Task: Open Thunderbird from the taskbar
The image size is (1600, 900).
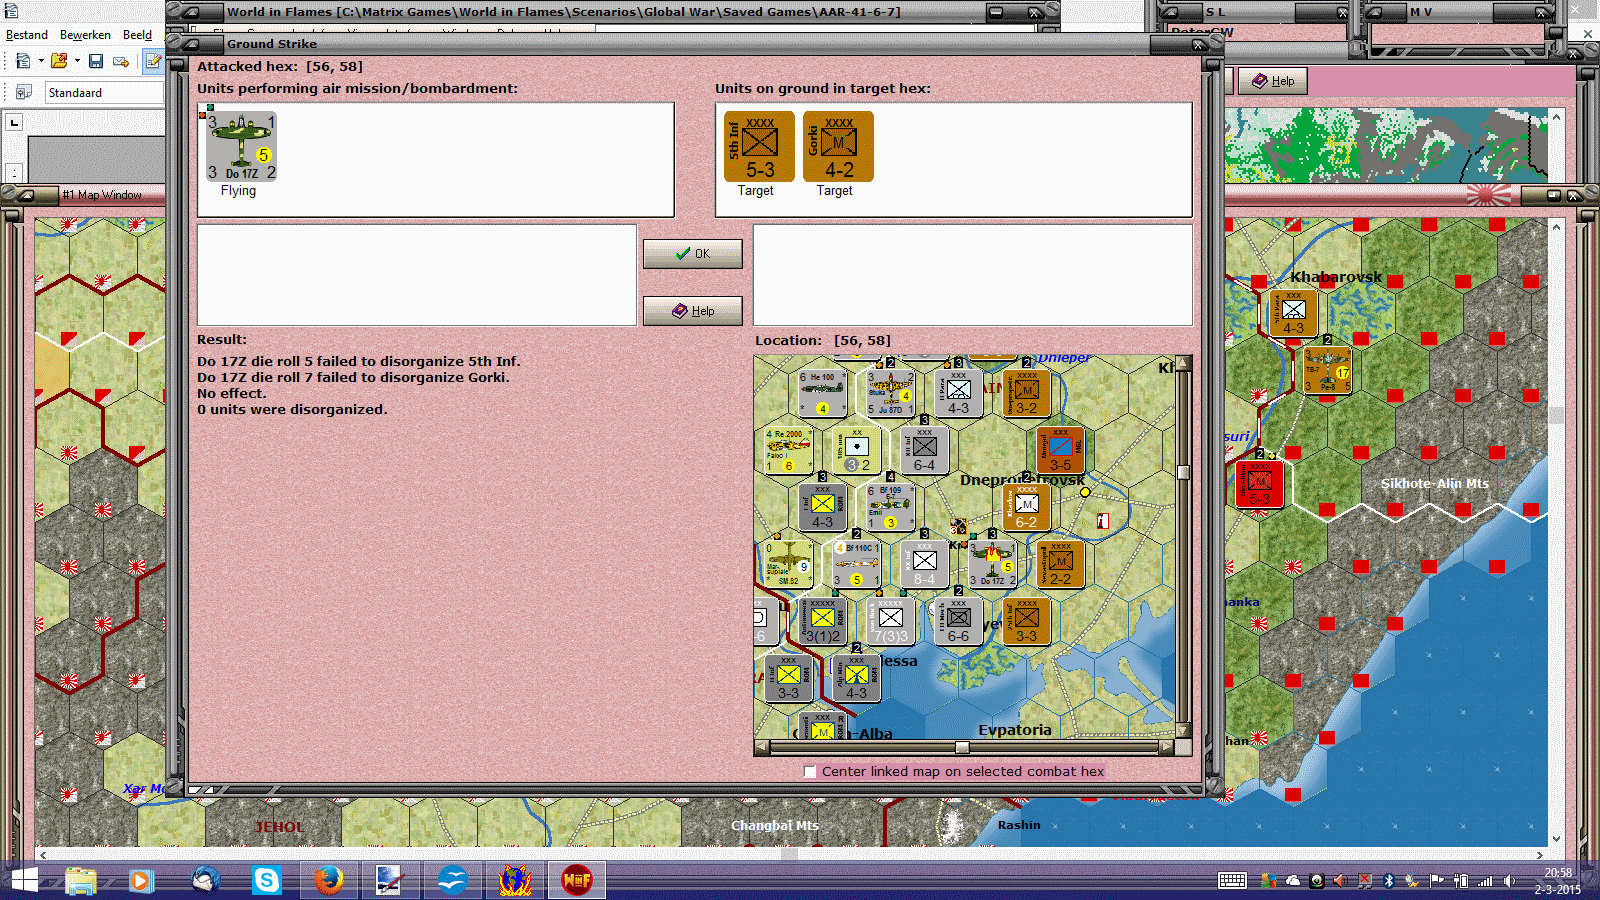Action: (x=206, y=881)
